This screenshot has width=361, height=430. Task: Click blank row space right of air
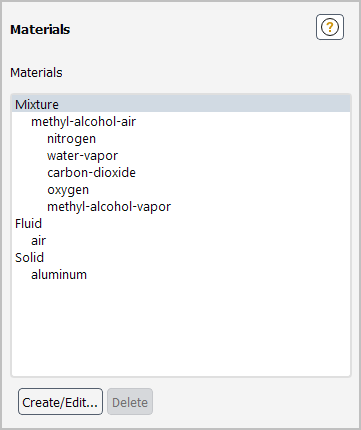[x=198, y=241]
